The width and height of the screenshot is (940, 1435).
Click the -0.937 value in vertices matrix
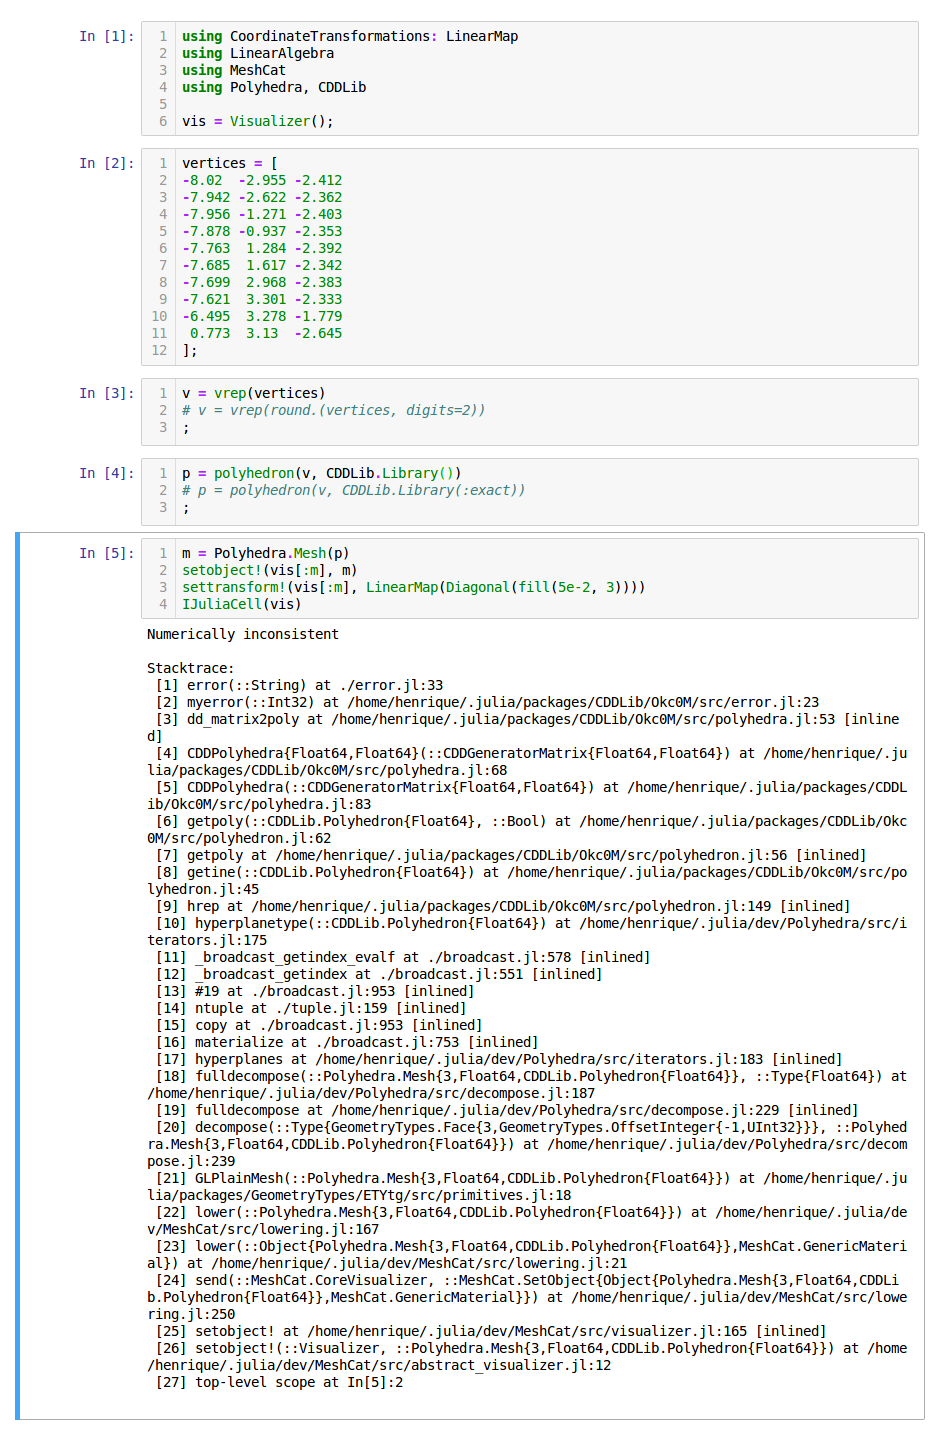[x=263, y=231]
